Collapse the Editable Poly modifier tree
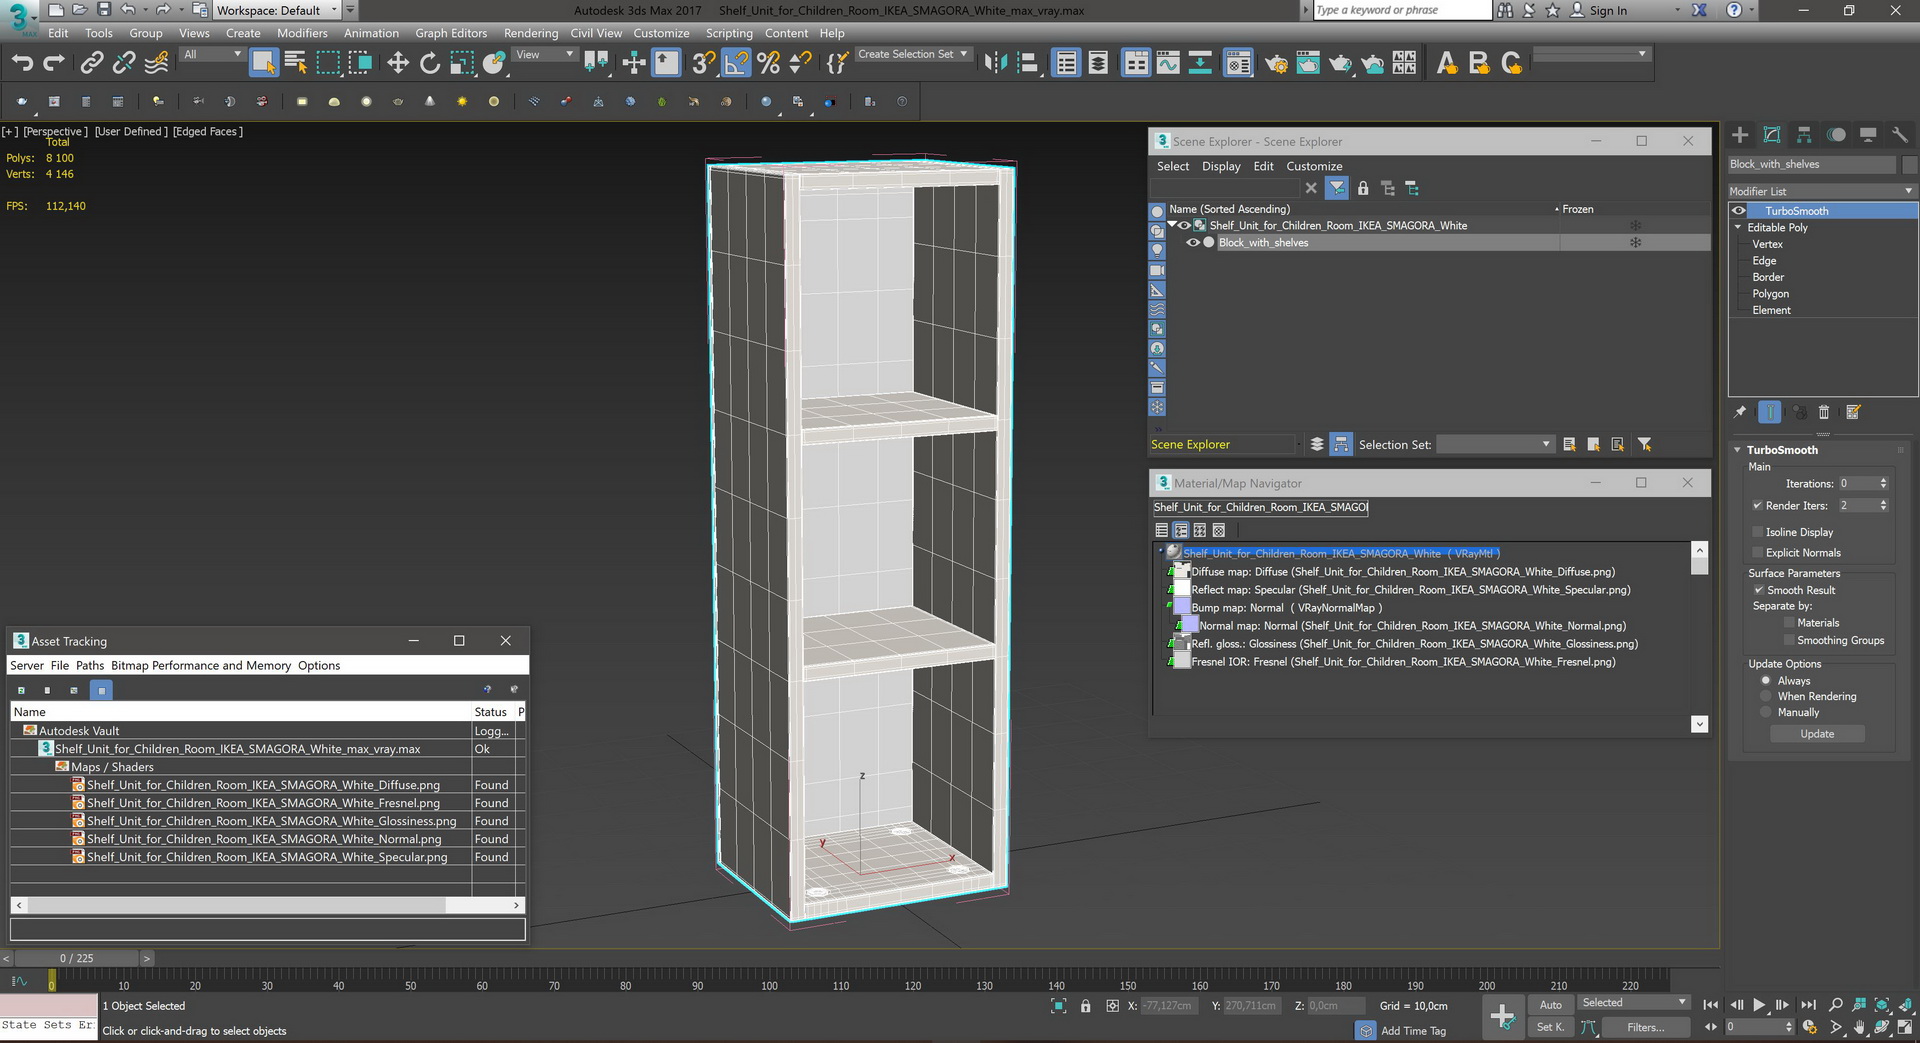Screen dimensions: 1920x1043 (1738, 228)
